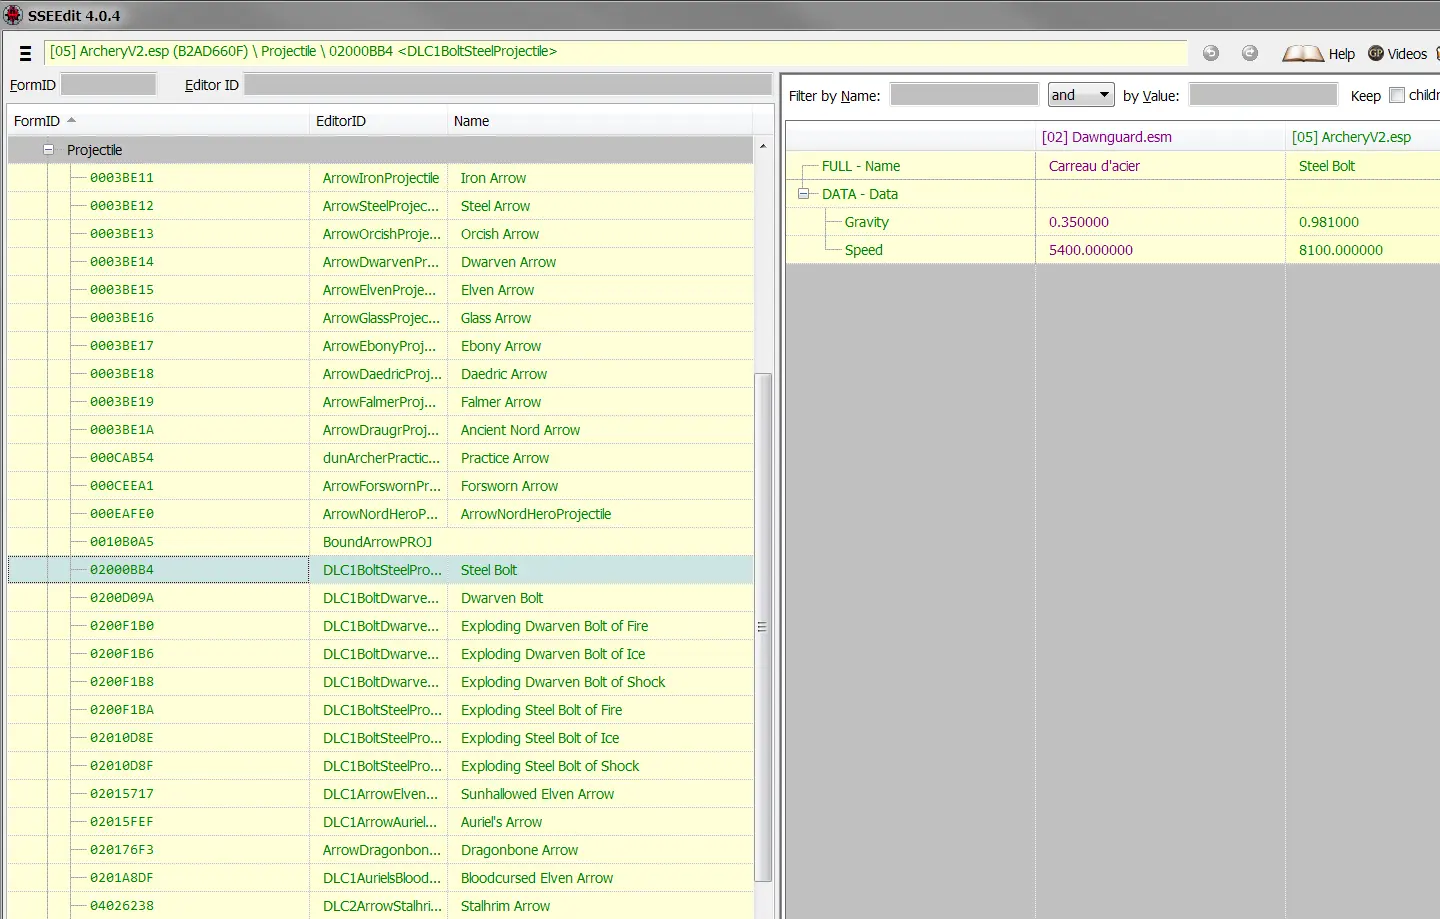Click the tree list vertical scrollbar thumb
Screen dimensions: 1440x919
coord(763,627)
